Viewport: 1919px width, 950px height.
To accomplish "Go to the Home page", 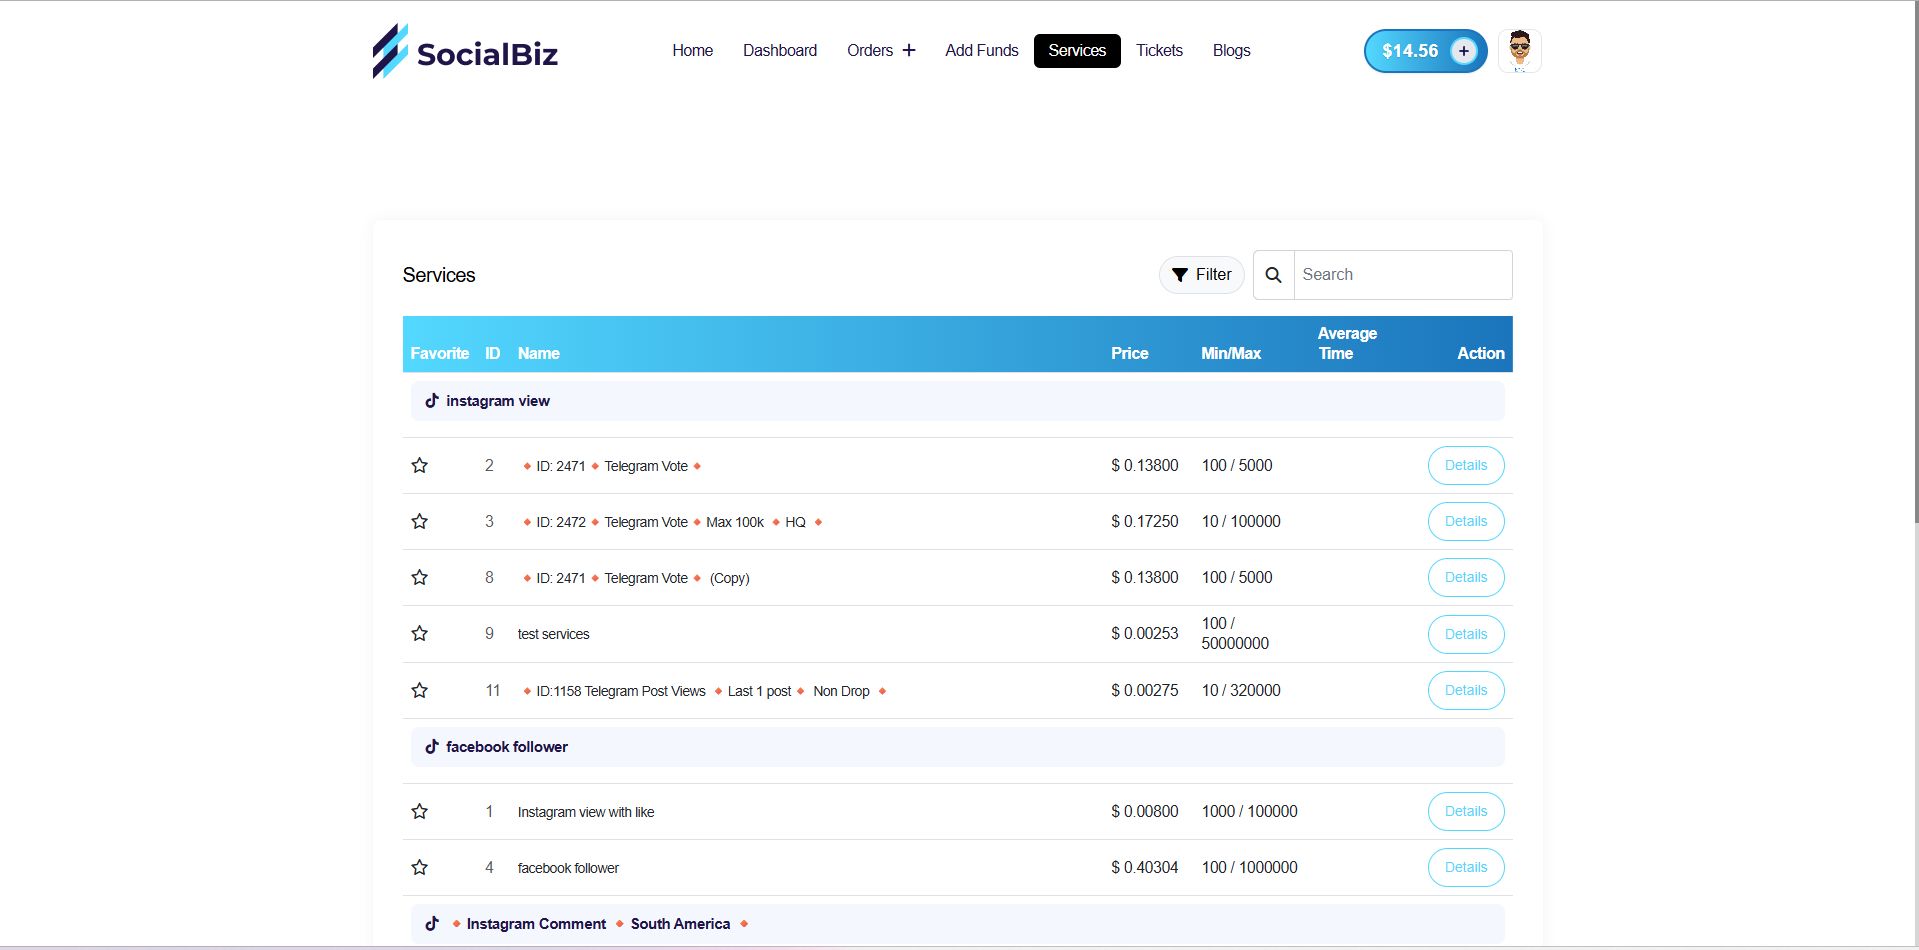I will tap(692, 51).
